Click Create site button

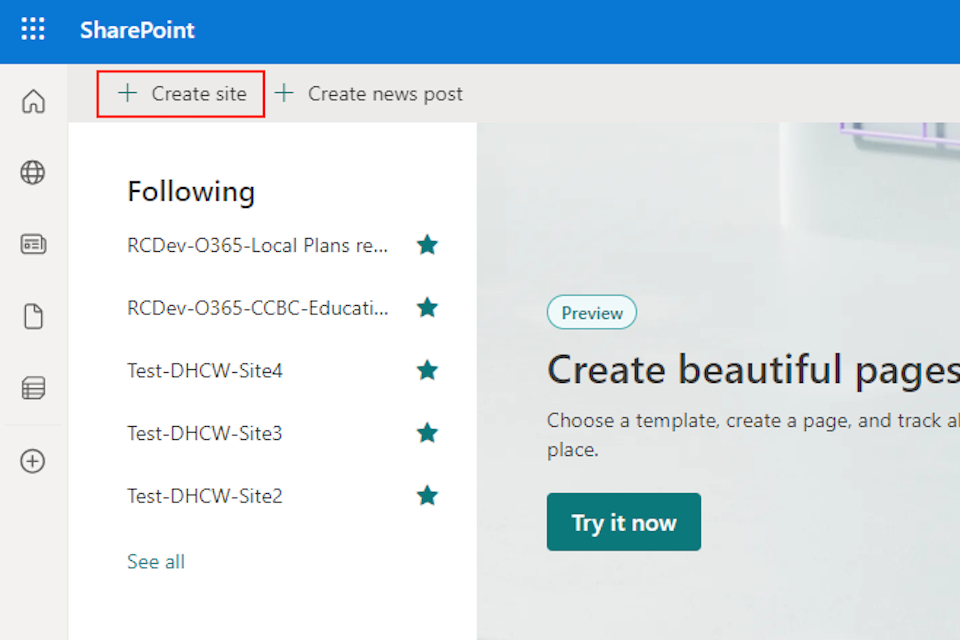pyautogui.click(x=181, y=94)
